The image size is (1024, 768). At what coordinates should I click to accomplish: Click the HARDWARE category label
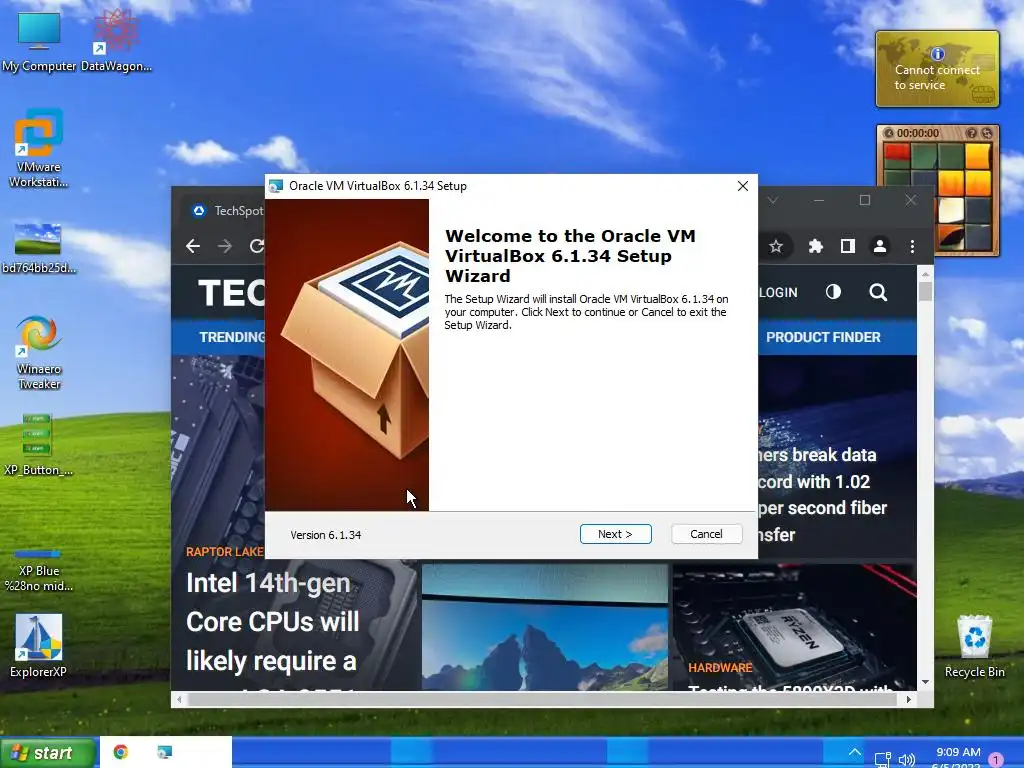pyautogui.click(x=720, y=667)
